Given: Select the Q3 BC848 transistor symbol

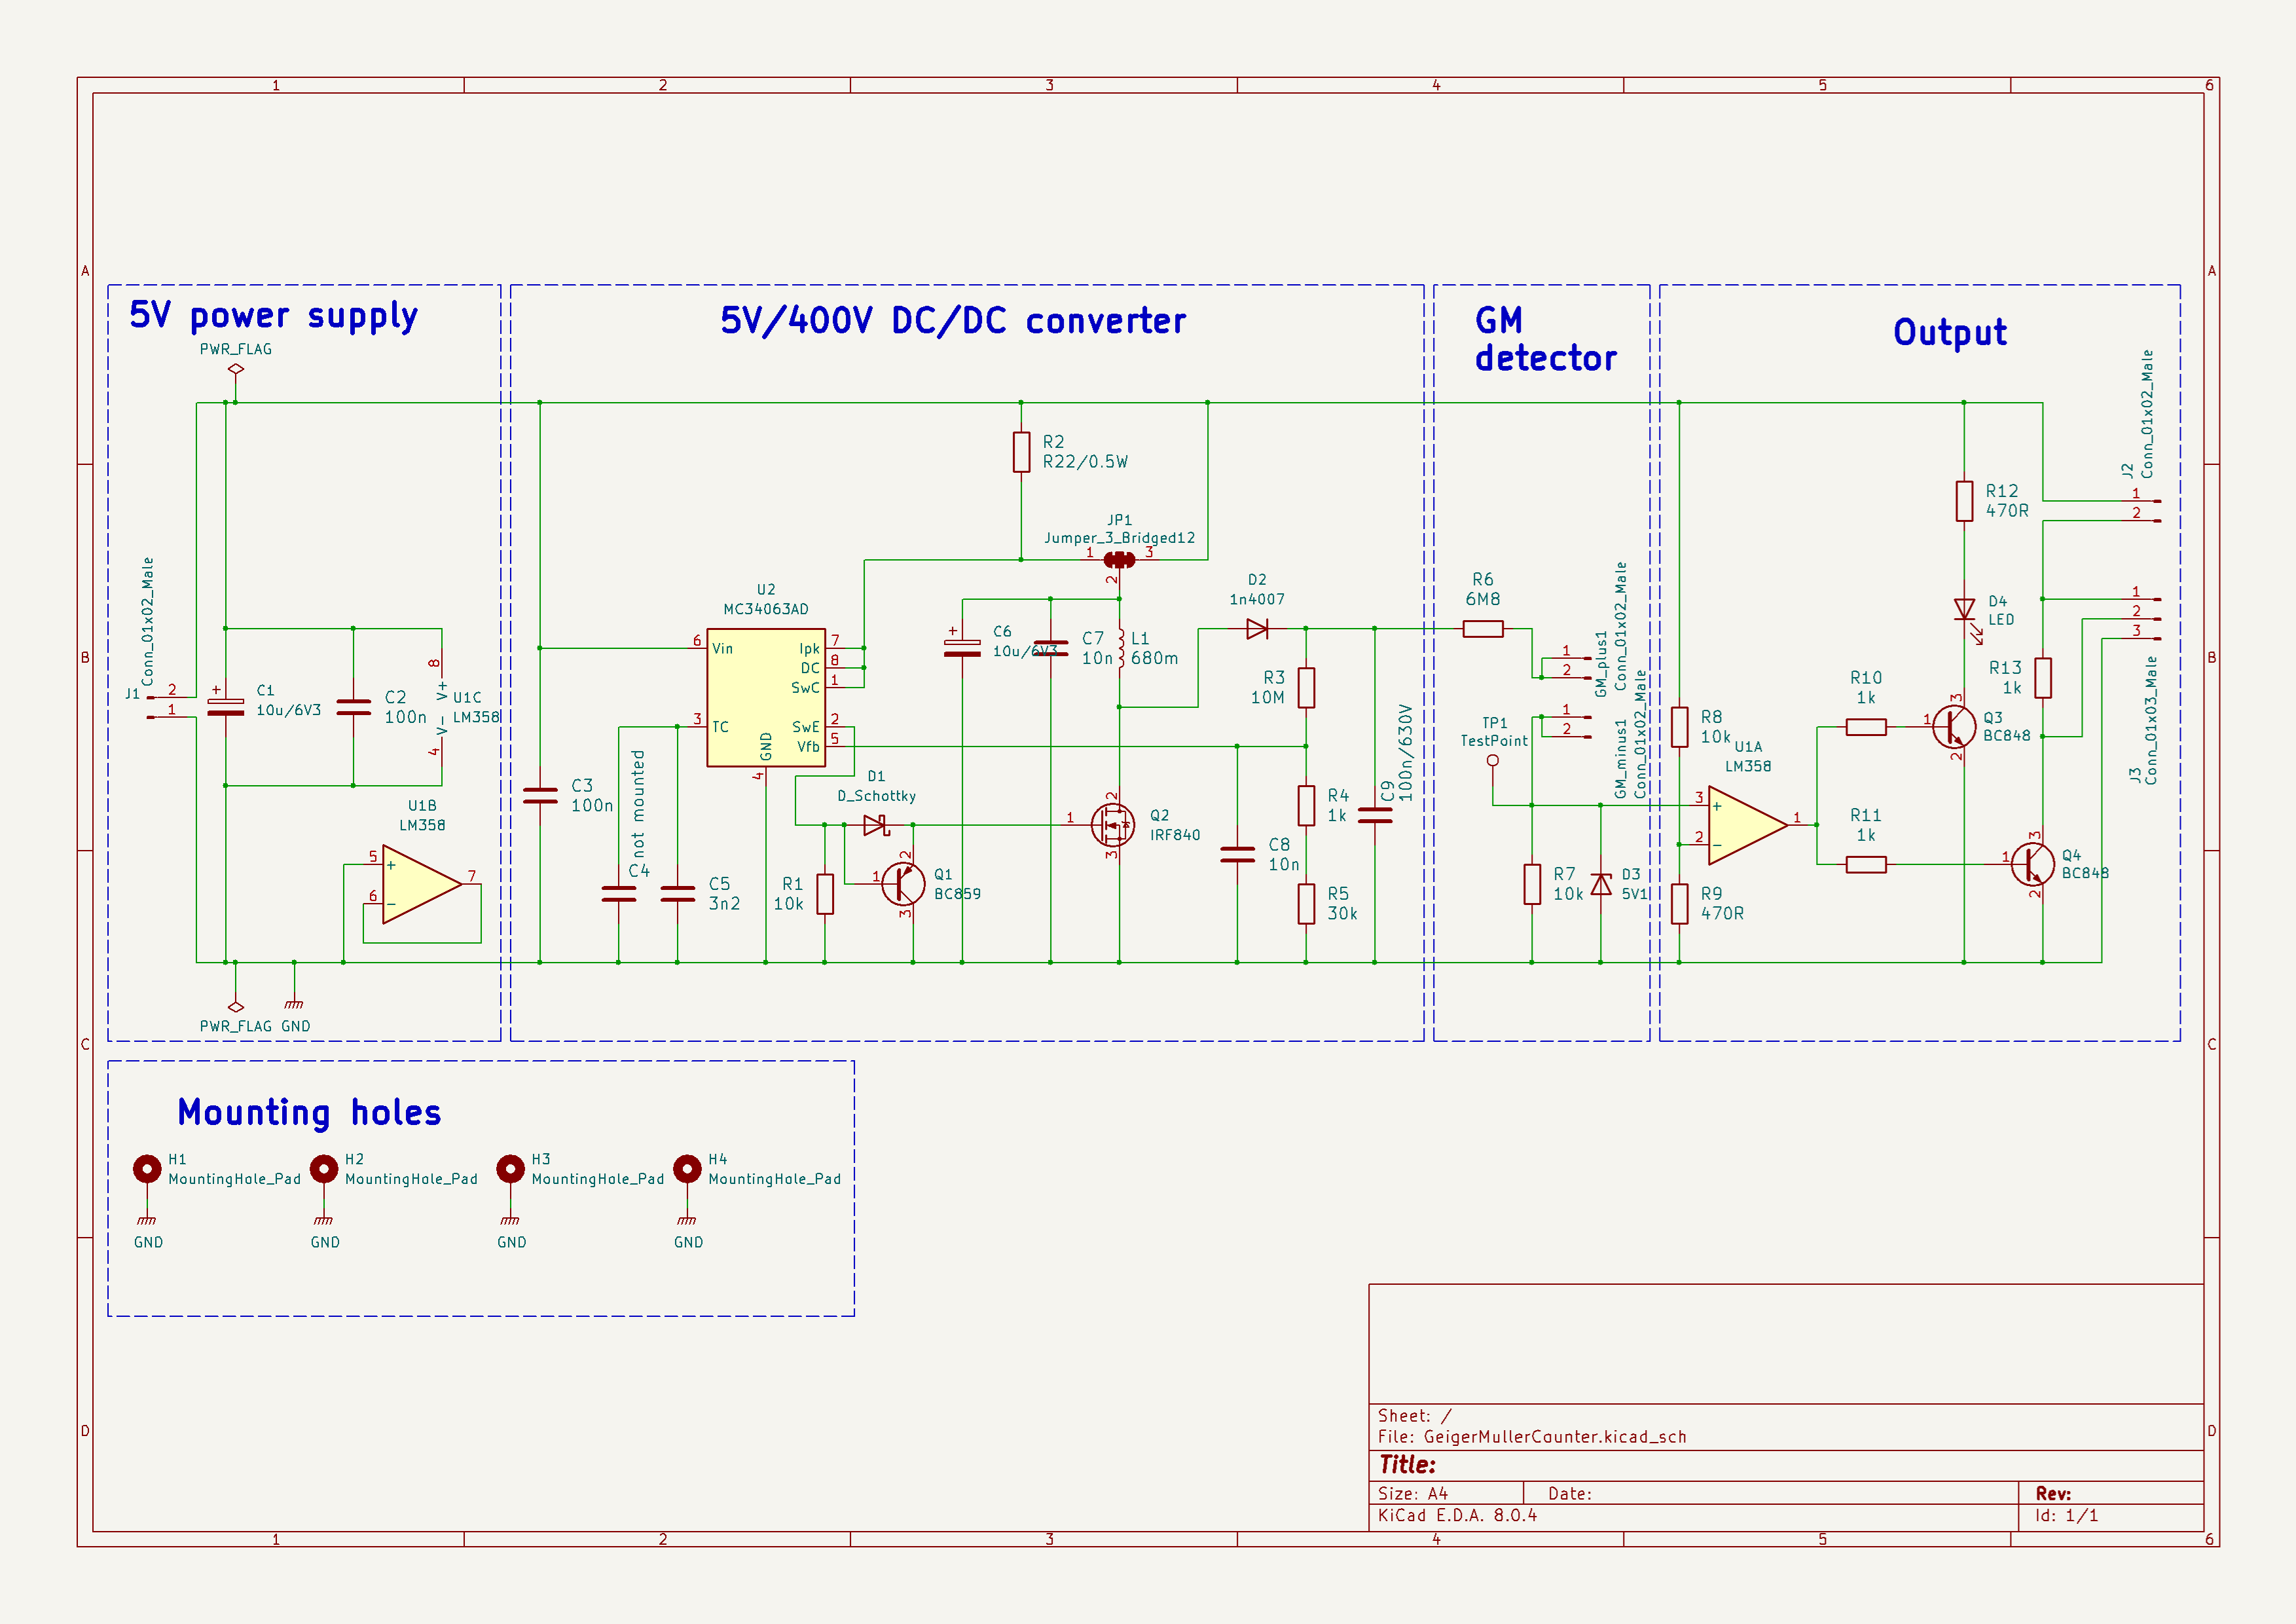Looking at the screenshot, I should [x=1954, y=727].
